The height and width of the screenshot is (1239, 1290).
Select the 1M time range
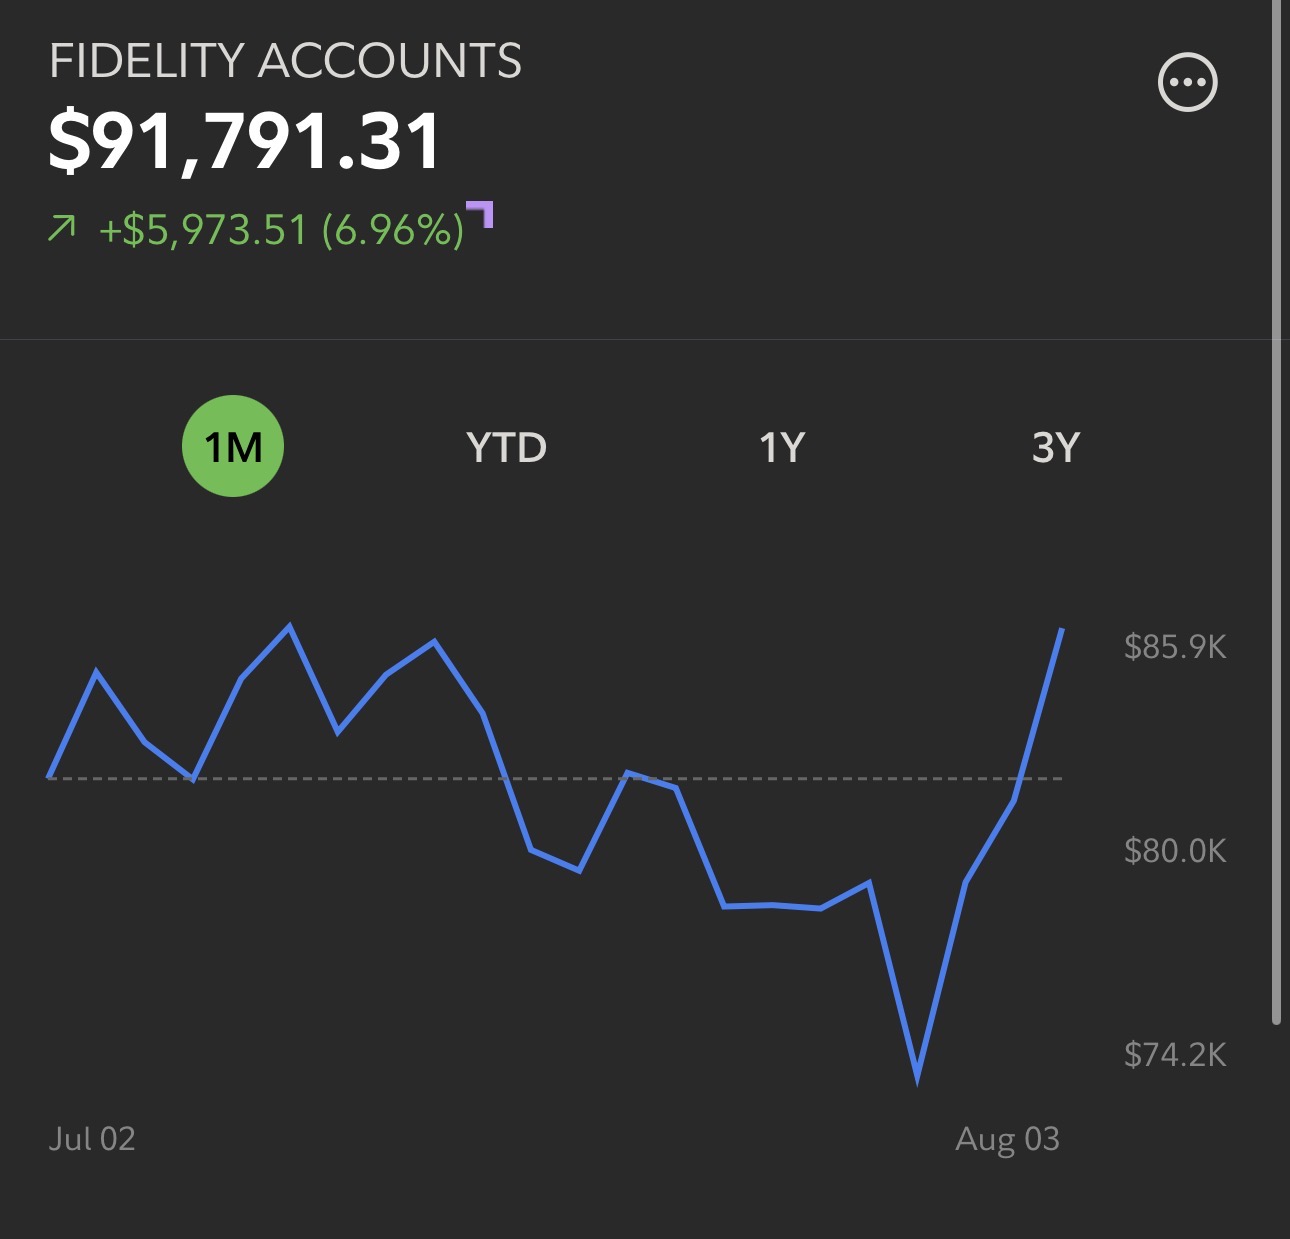[x=233, y=446]
